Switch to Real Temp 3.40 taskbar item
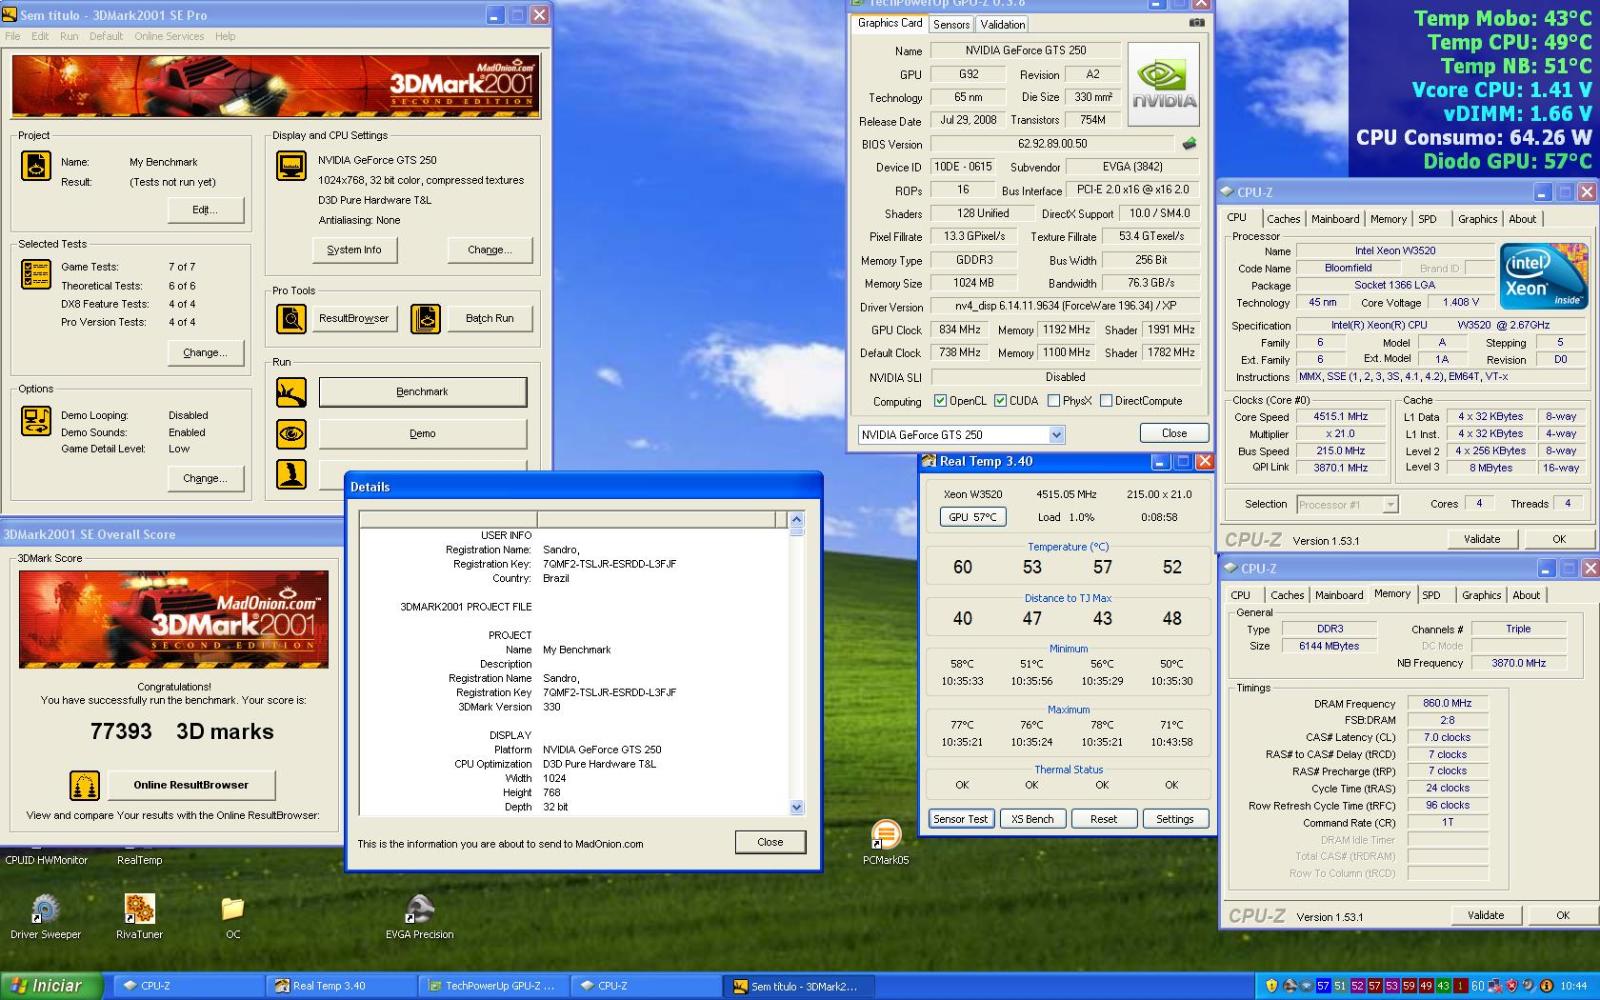Viewport: 1600px width, 1000px height. (341, 985)
